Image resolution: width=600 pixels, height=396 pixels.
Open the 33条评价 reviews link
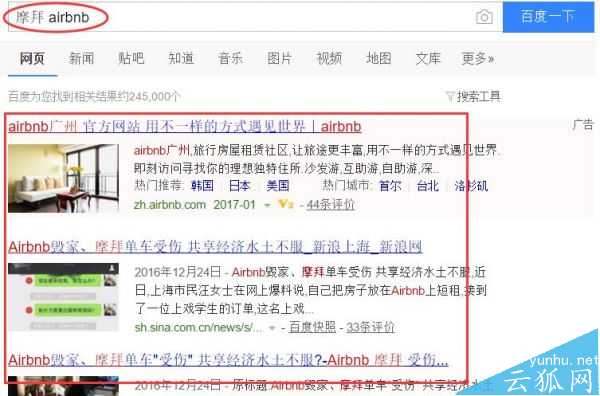coord(370,328)
